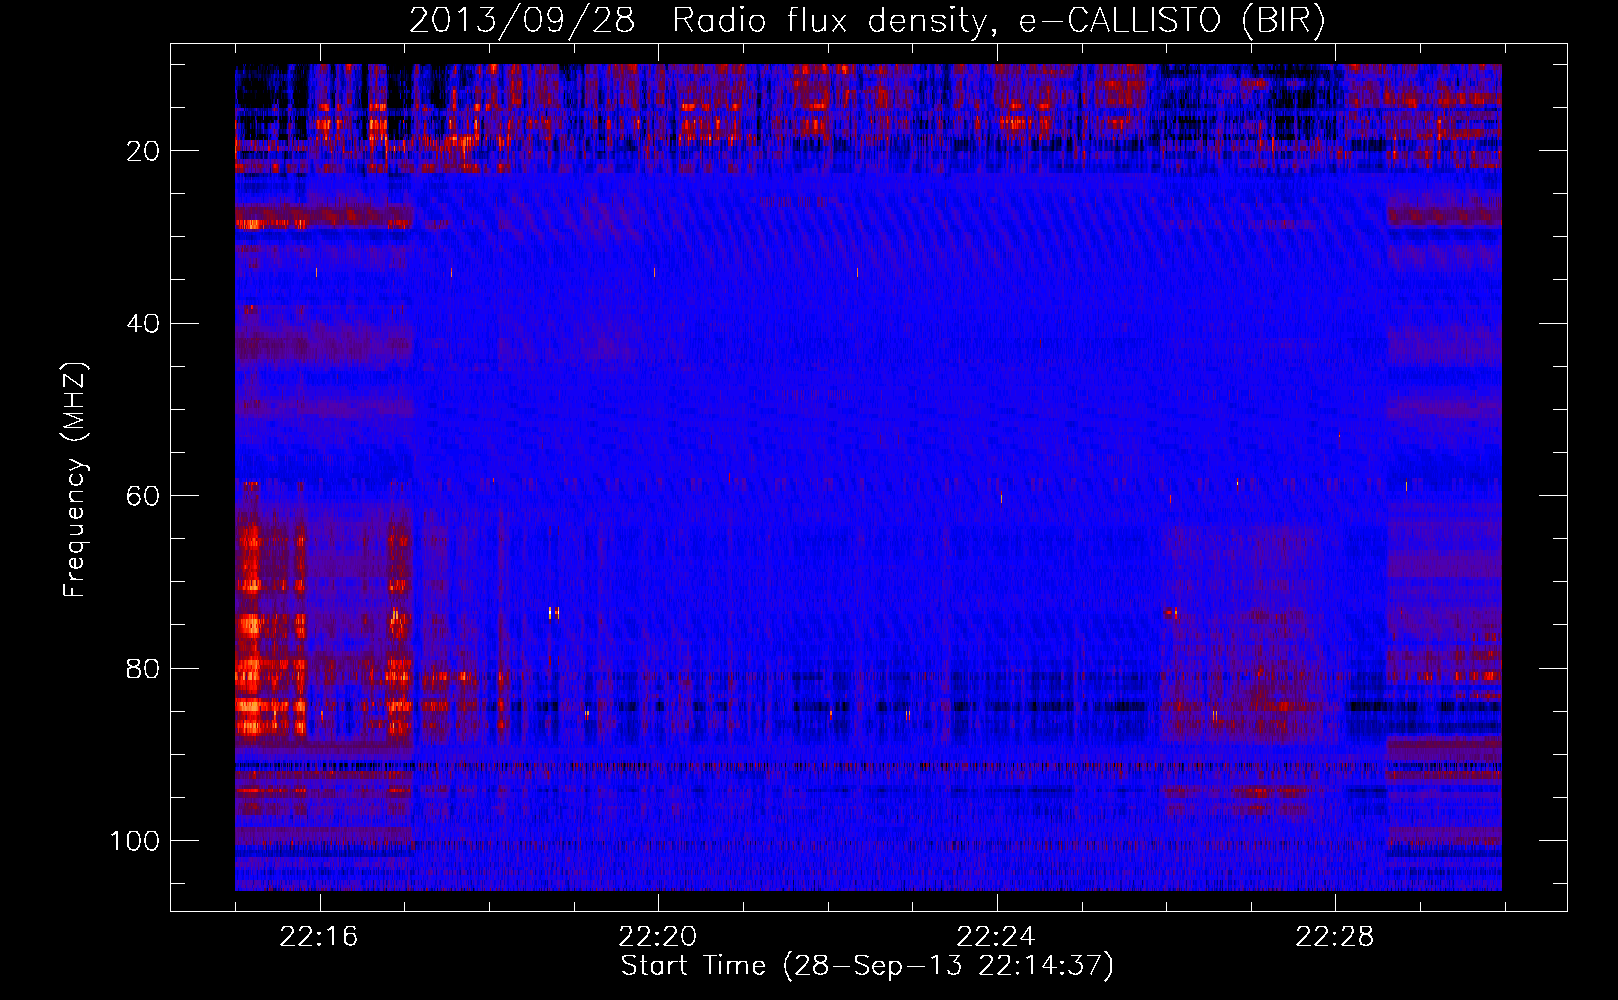Click the 22:24 time tick label

tap(996, 937)
